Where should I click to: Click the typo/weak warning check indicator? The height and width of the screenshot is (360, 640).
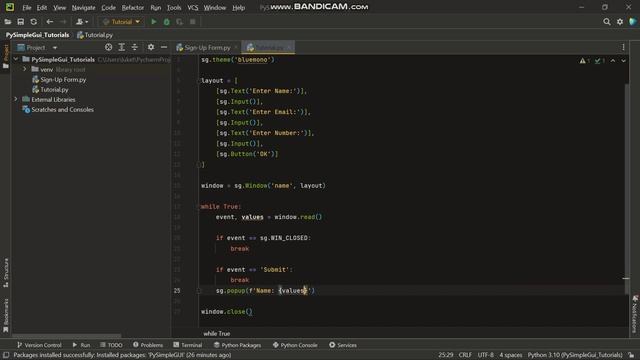coord(600,61)
